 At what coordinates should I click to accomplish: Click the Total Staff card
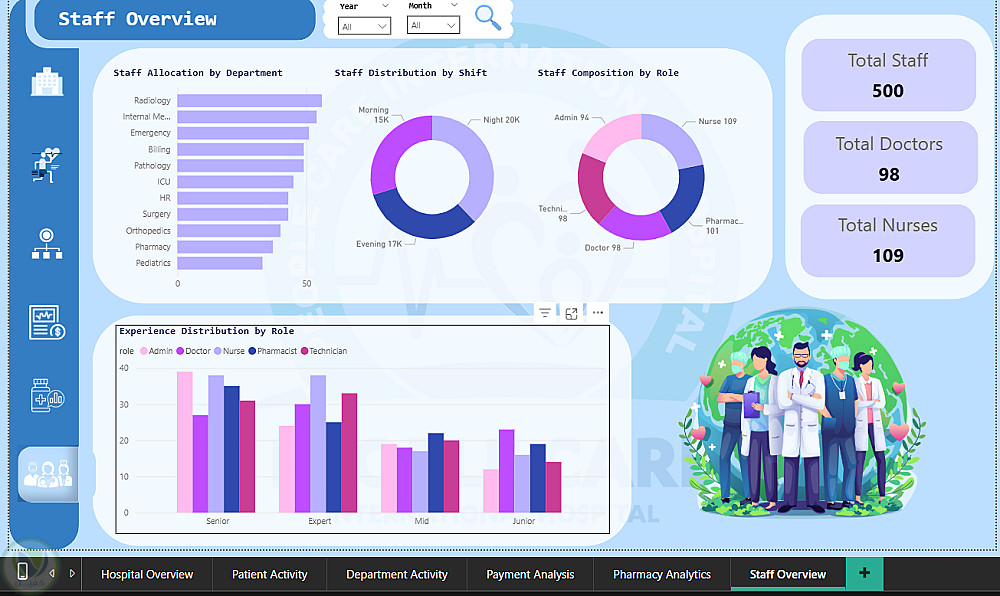pos(888,75)
